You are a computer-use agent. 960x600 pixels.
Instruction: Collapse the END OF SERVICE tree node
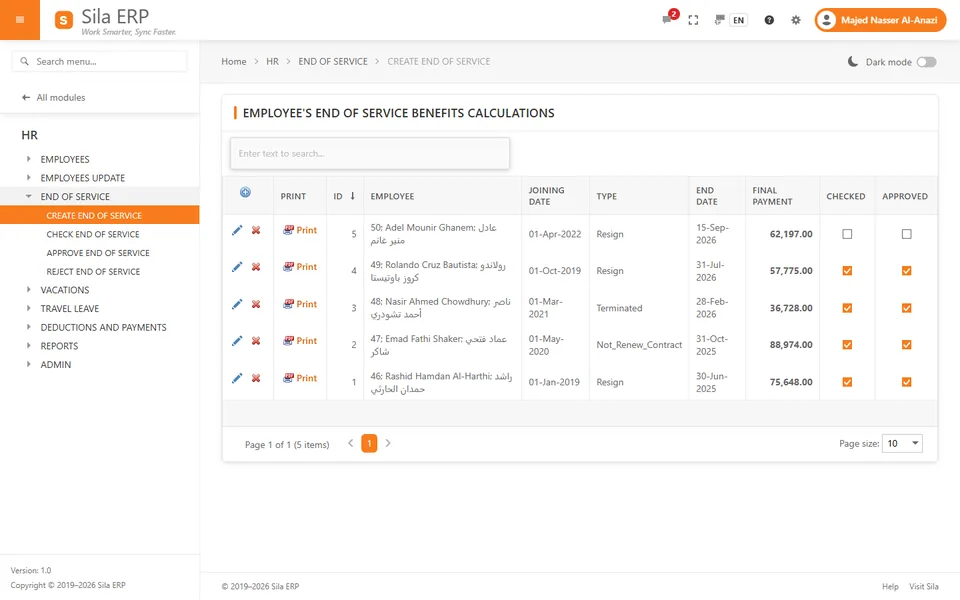point(28,197)
